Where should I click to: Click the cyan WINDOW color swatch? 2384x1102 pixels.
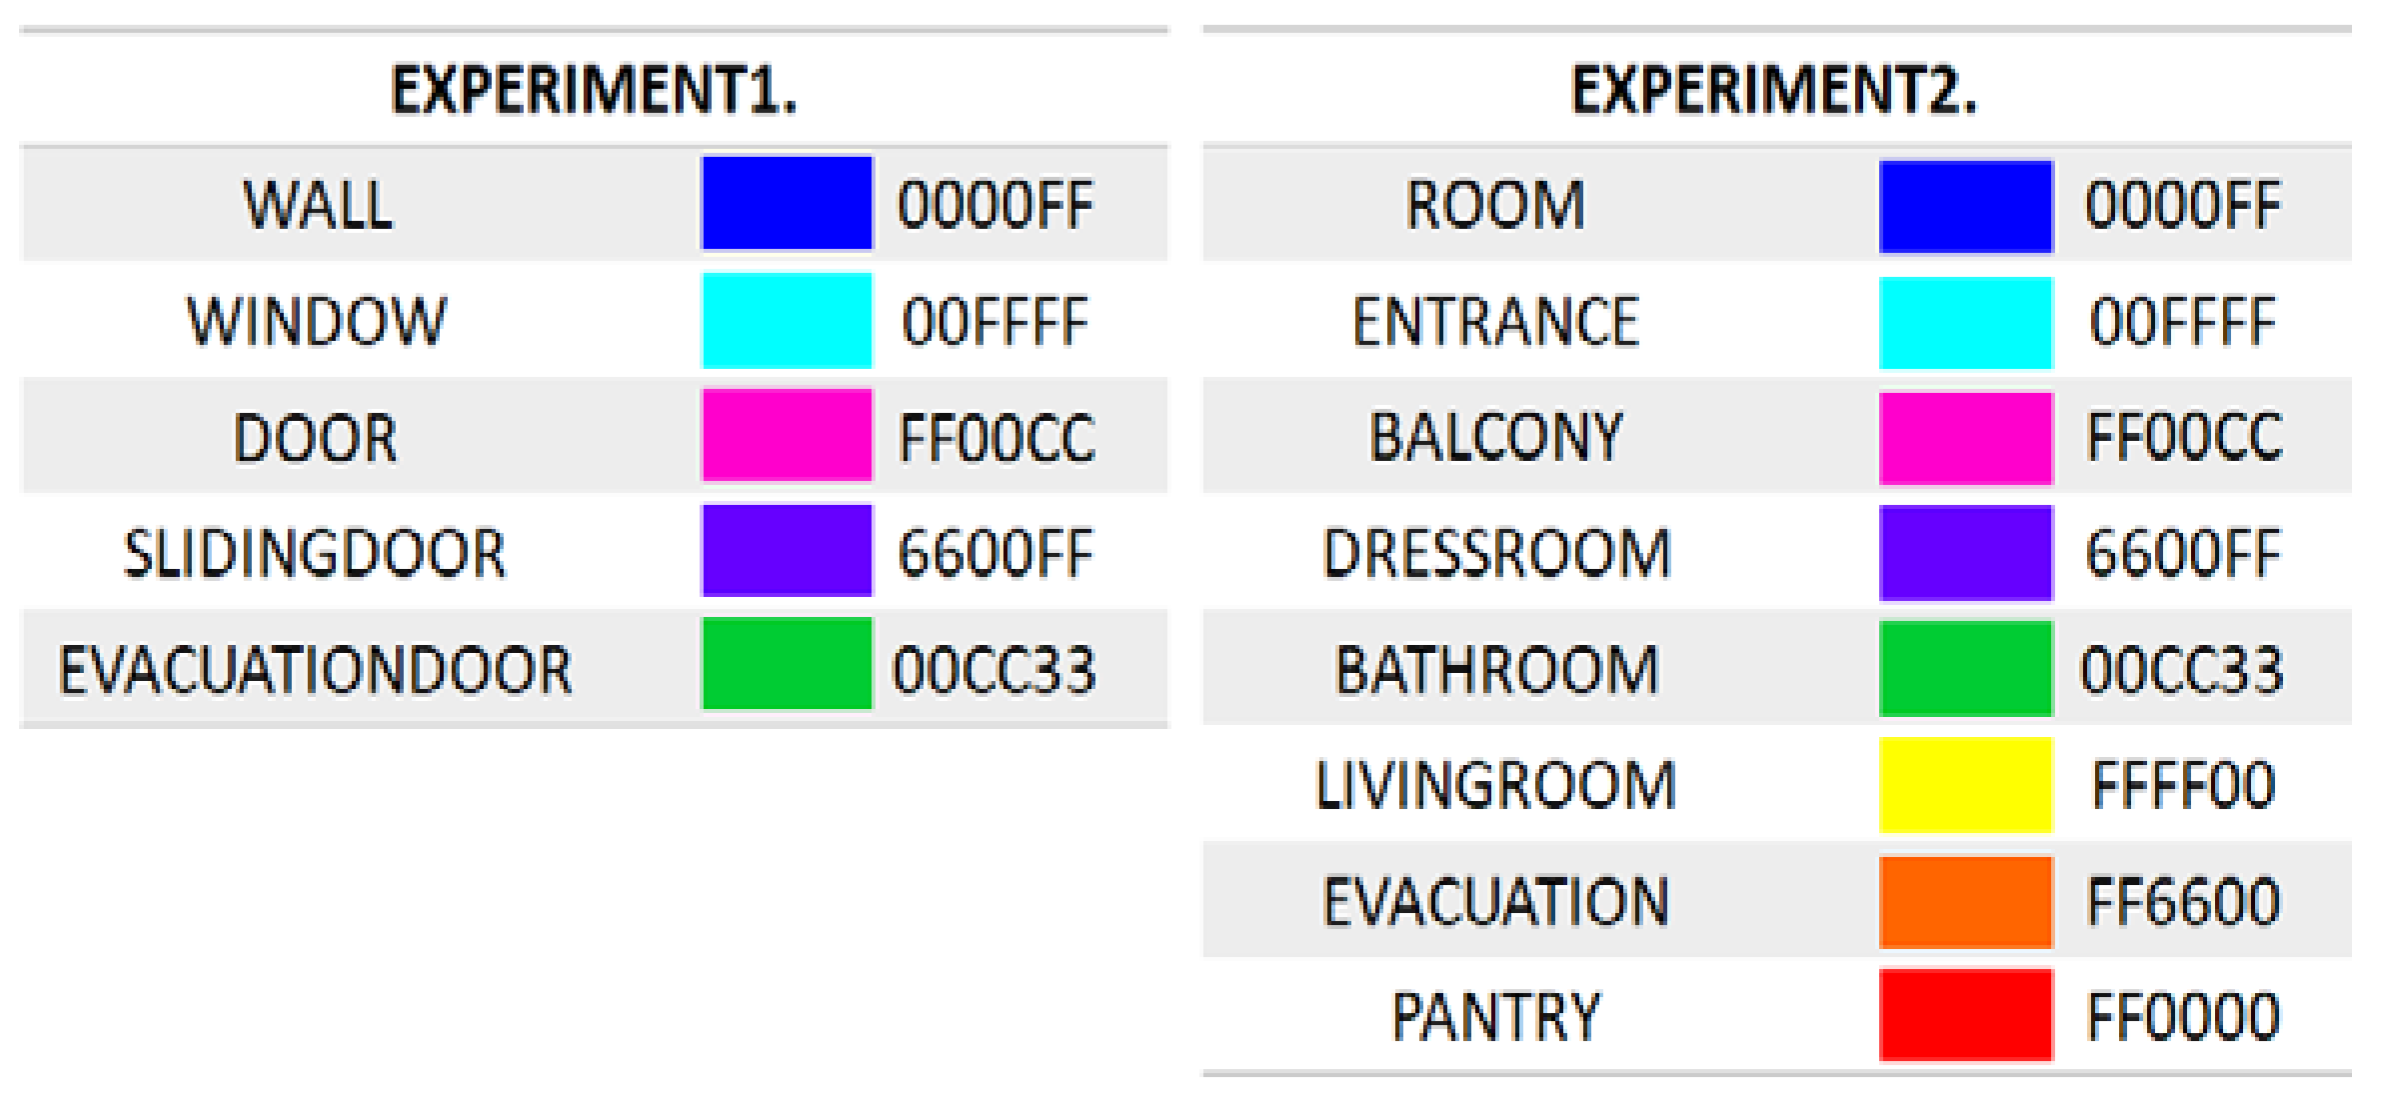(x=786, y=320)
